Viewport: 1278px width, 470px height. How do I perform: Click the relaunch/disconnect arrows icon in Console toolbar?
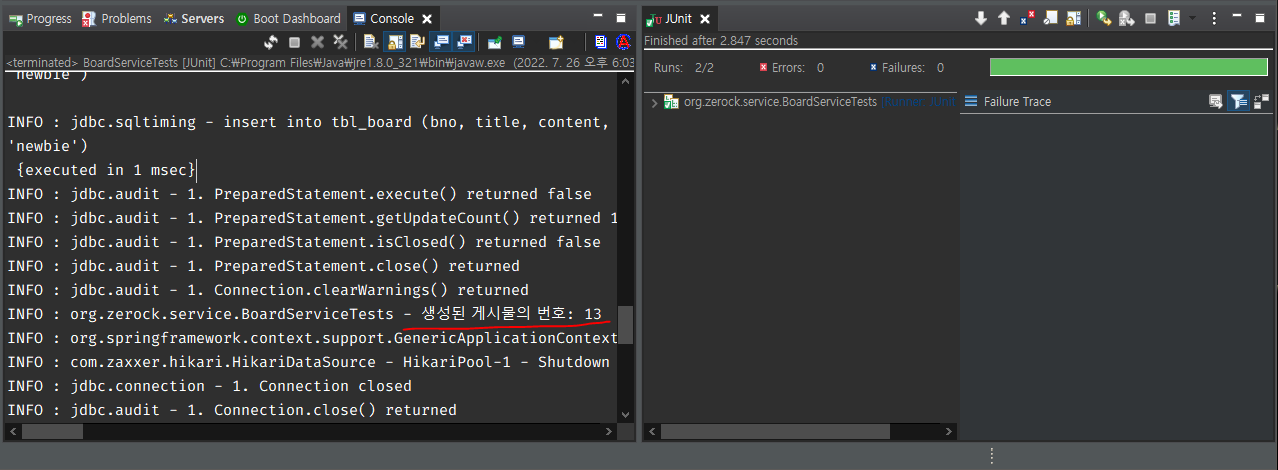(271, 42)
